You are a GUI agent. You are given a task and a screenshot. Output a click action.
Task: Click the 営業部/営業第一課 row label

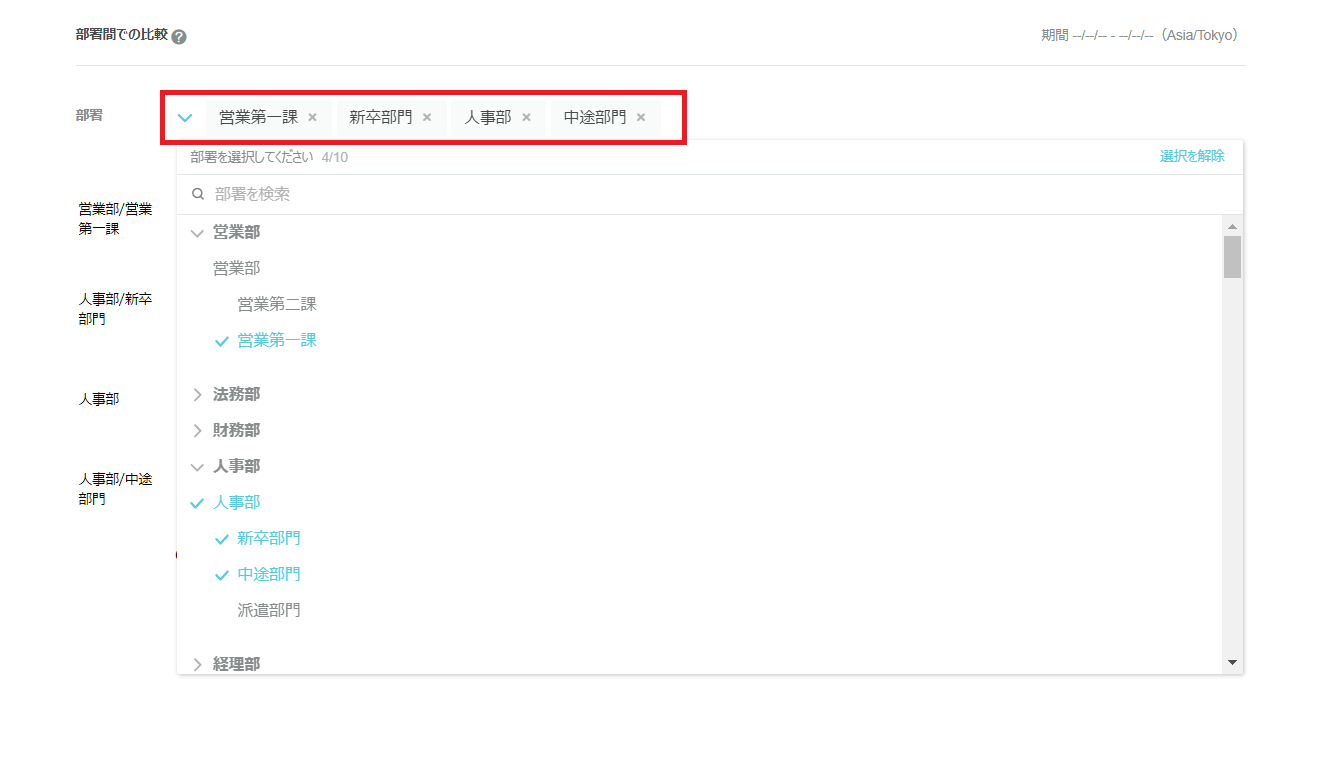tap(116, 219)
